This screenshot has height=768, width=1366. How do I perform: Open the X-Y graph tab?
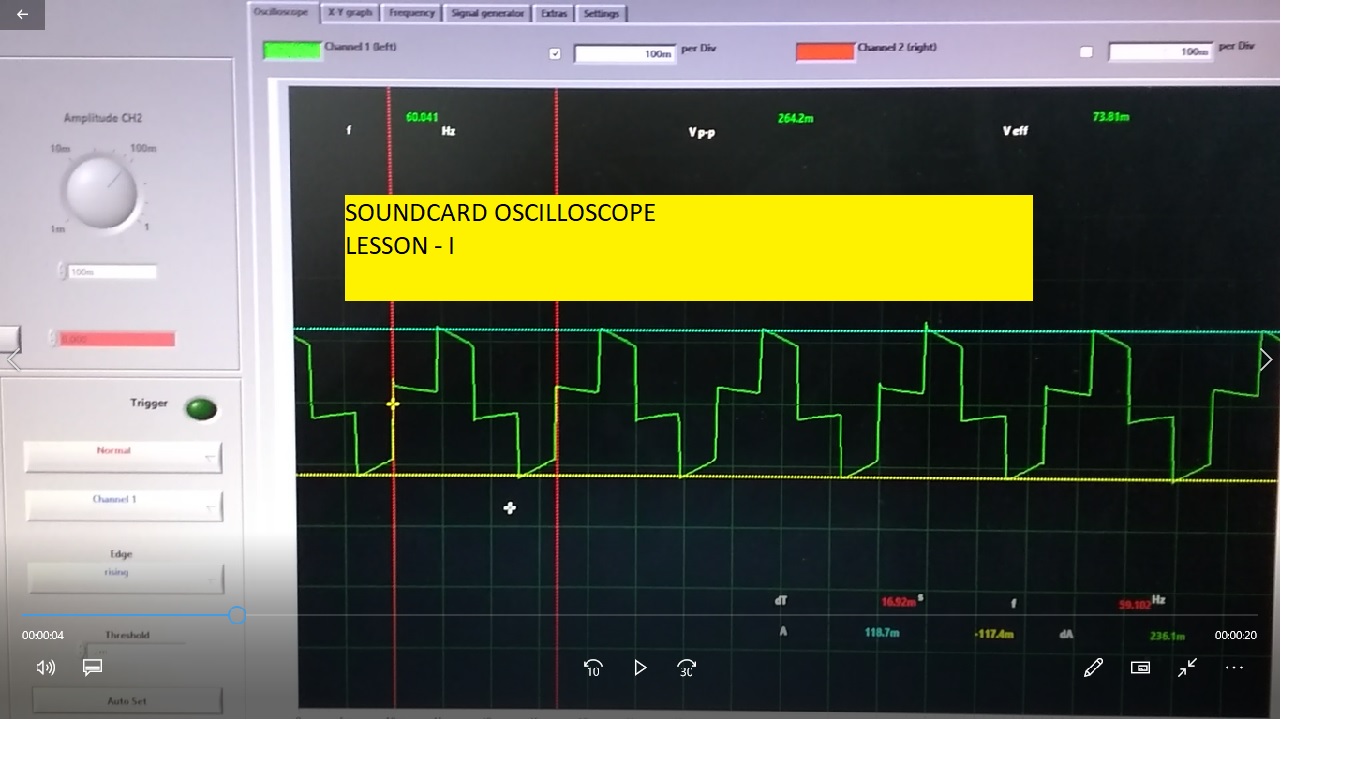coord(349,13)
